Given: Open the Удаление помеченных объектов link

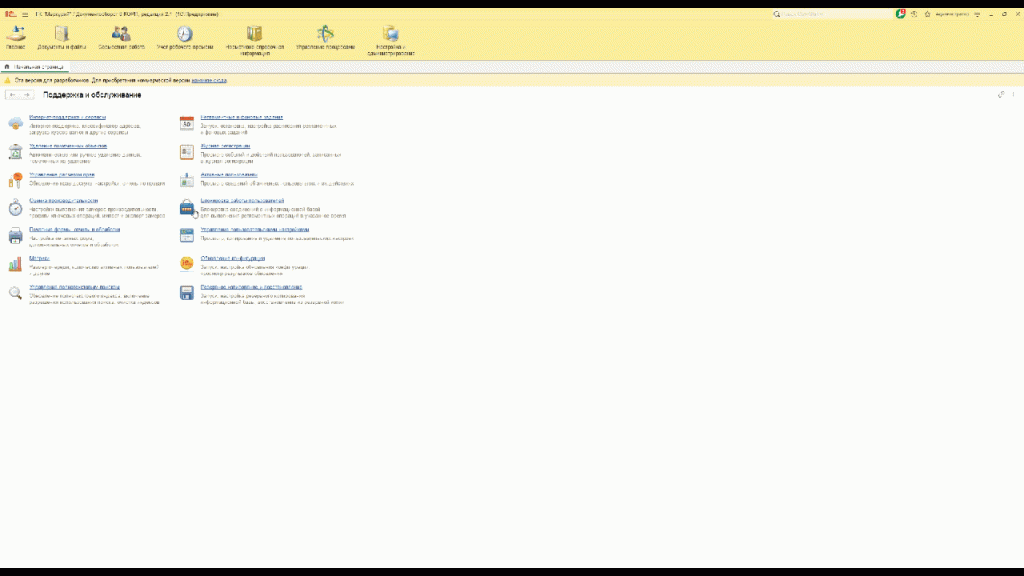Looking at the screenshot, I should (68, 146).
